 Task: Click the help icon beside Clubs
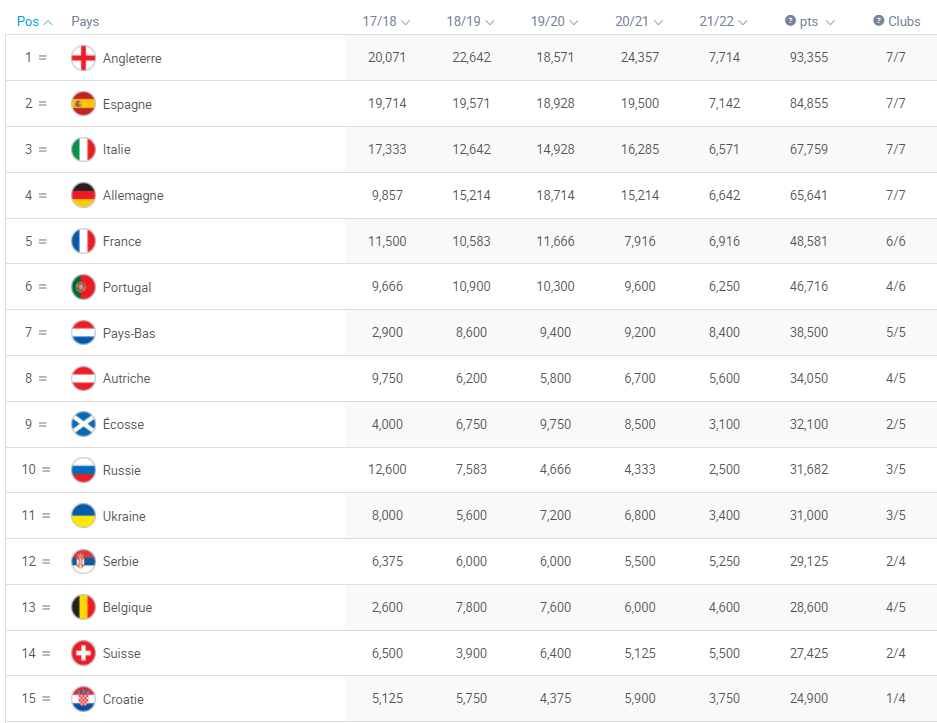pos(878,21)
